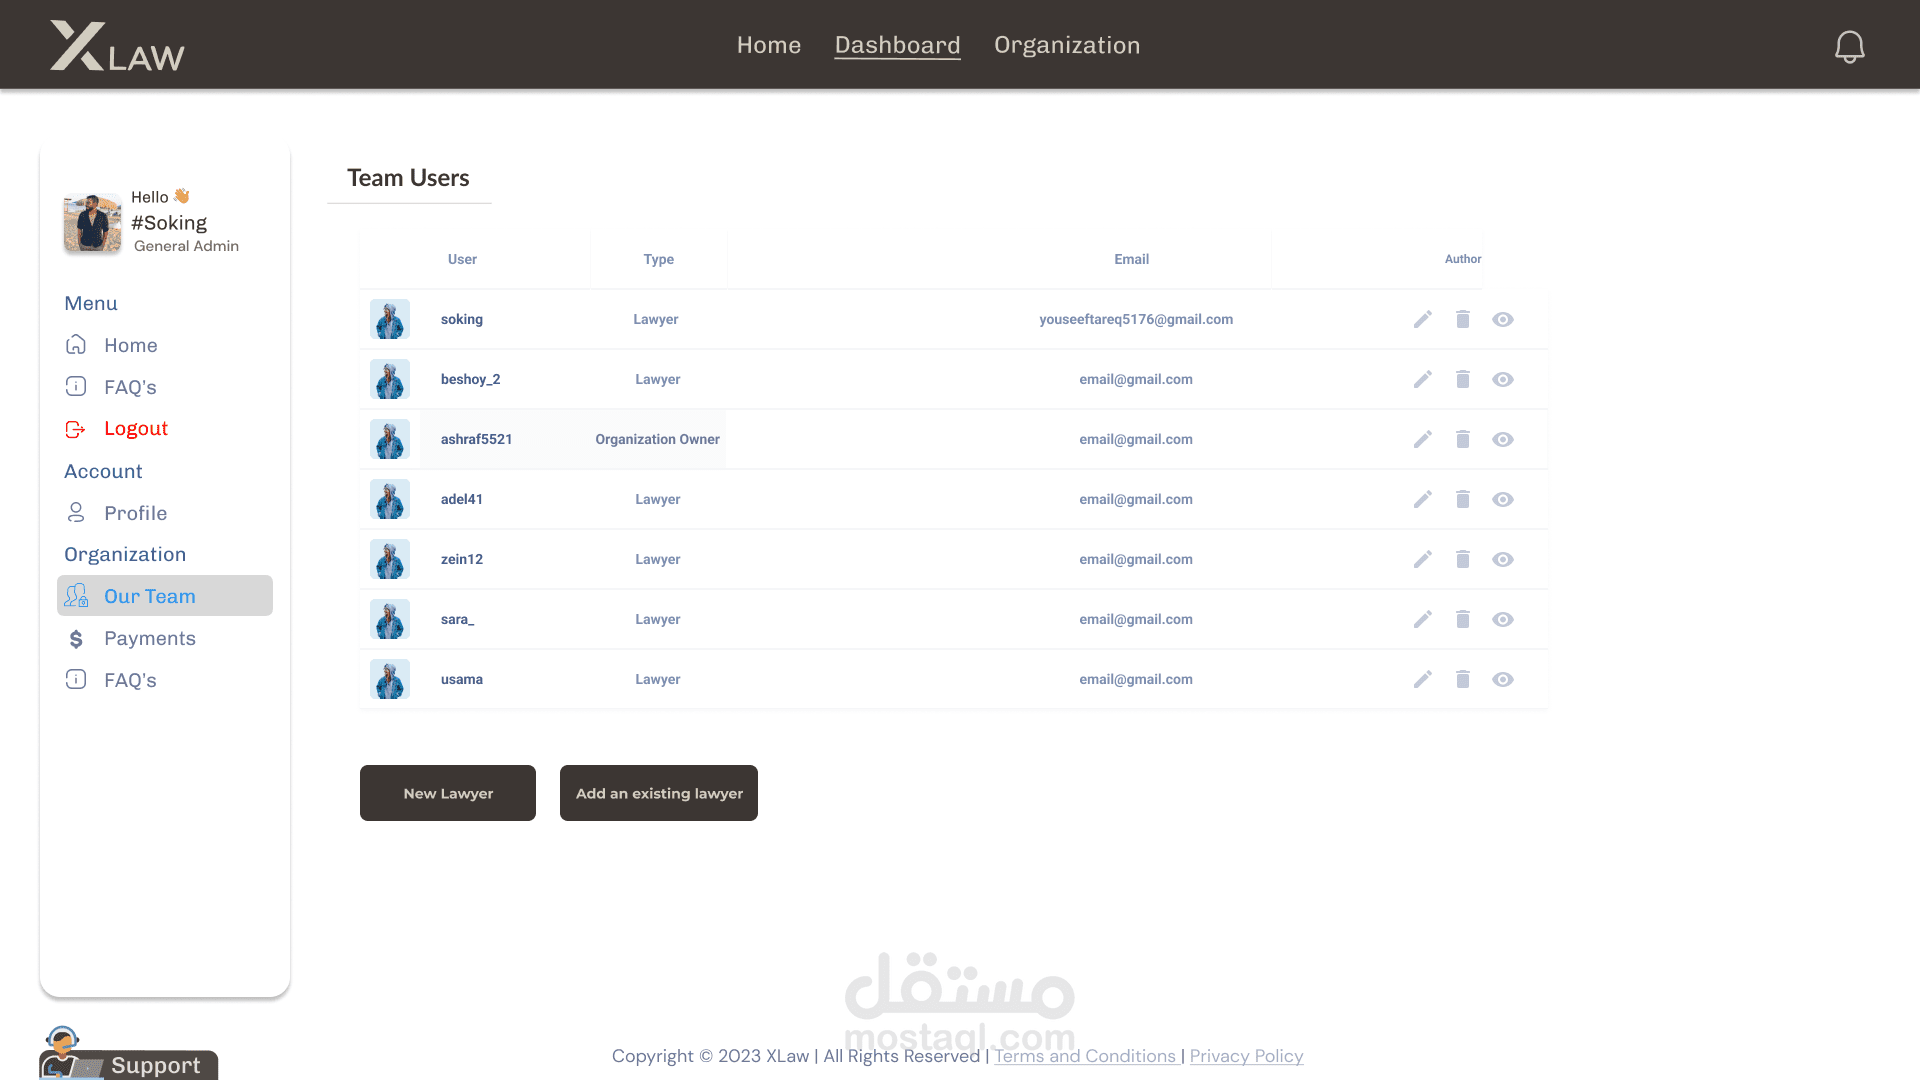Viewport: 1920px width, 1080px height.
Task: View soking details with eye icon
Action: pos(1502,319)
